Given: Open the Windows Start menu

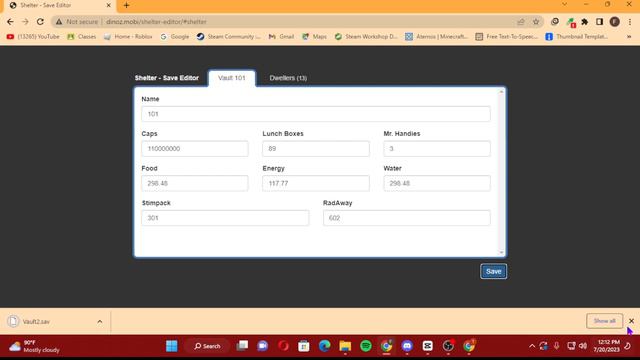Looking at the screenshot, I should 172,346.
